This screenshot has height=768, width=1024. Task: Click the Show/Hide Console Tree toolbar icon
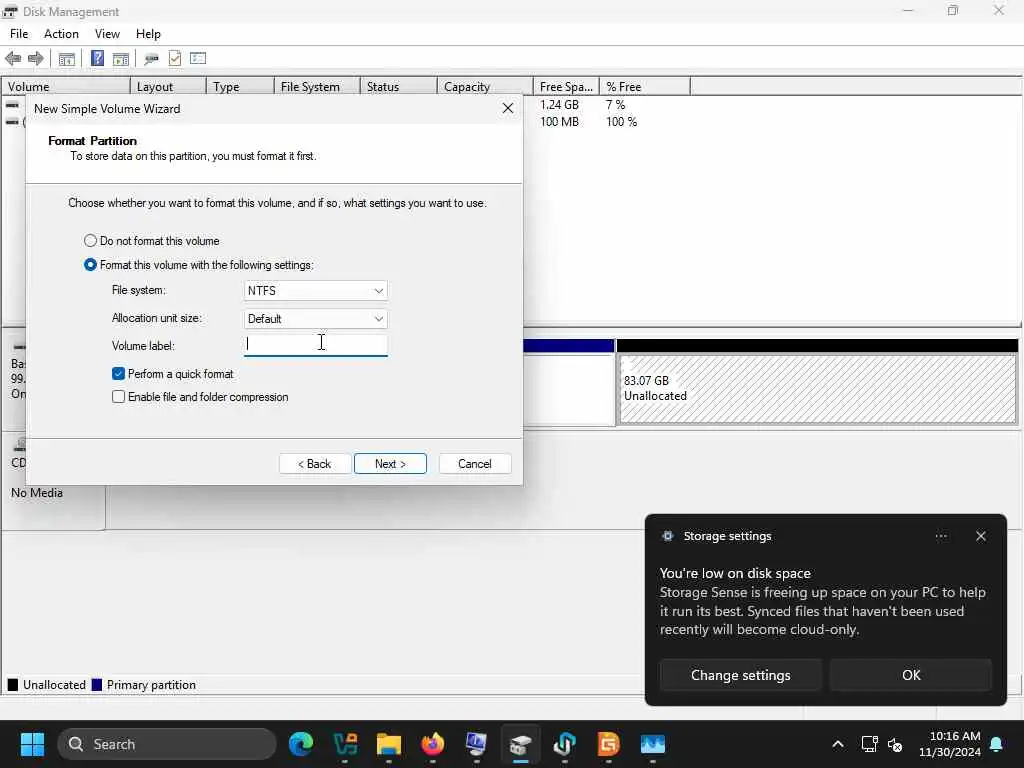67,59
